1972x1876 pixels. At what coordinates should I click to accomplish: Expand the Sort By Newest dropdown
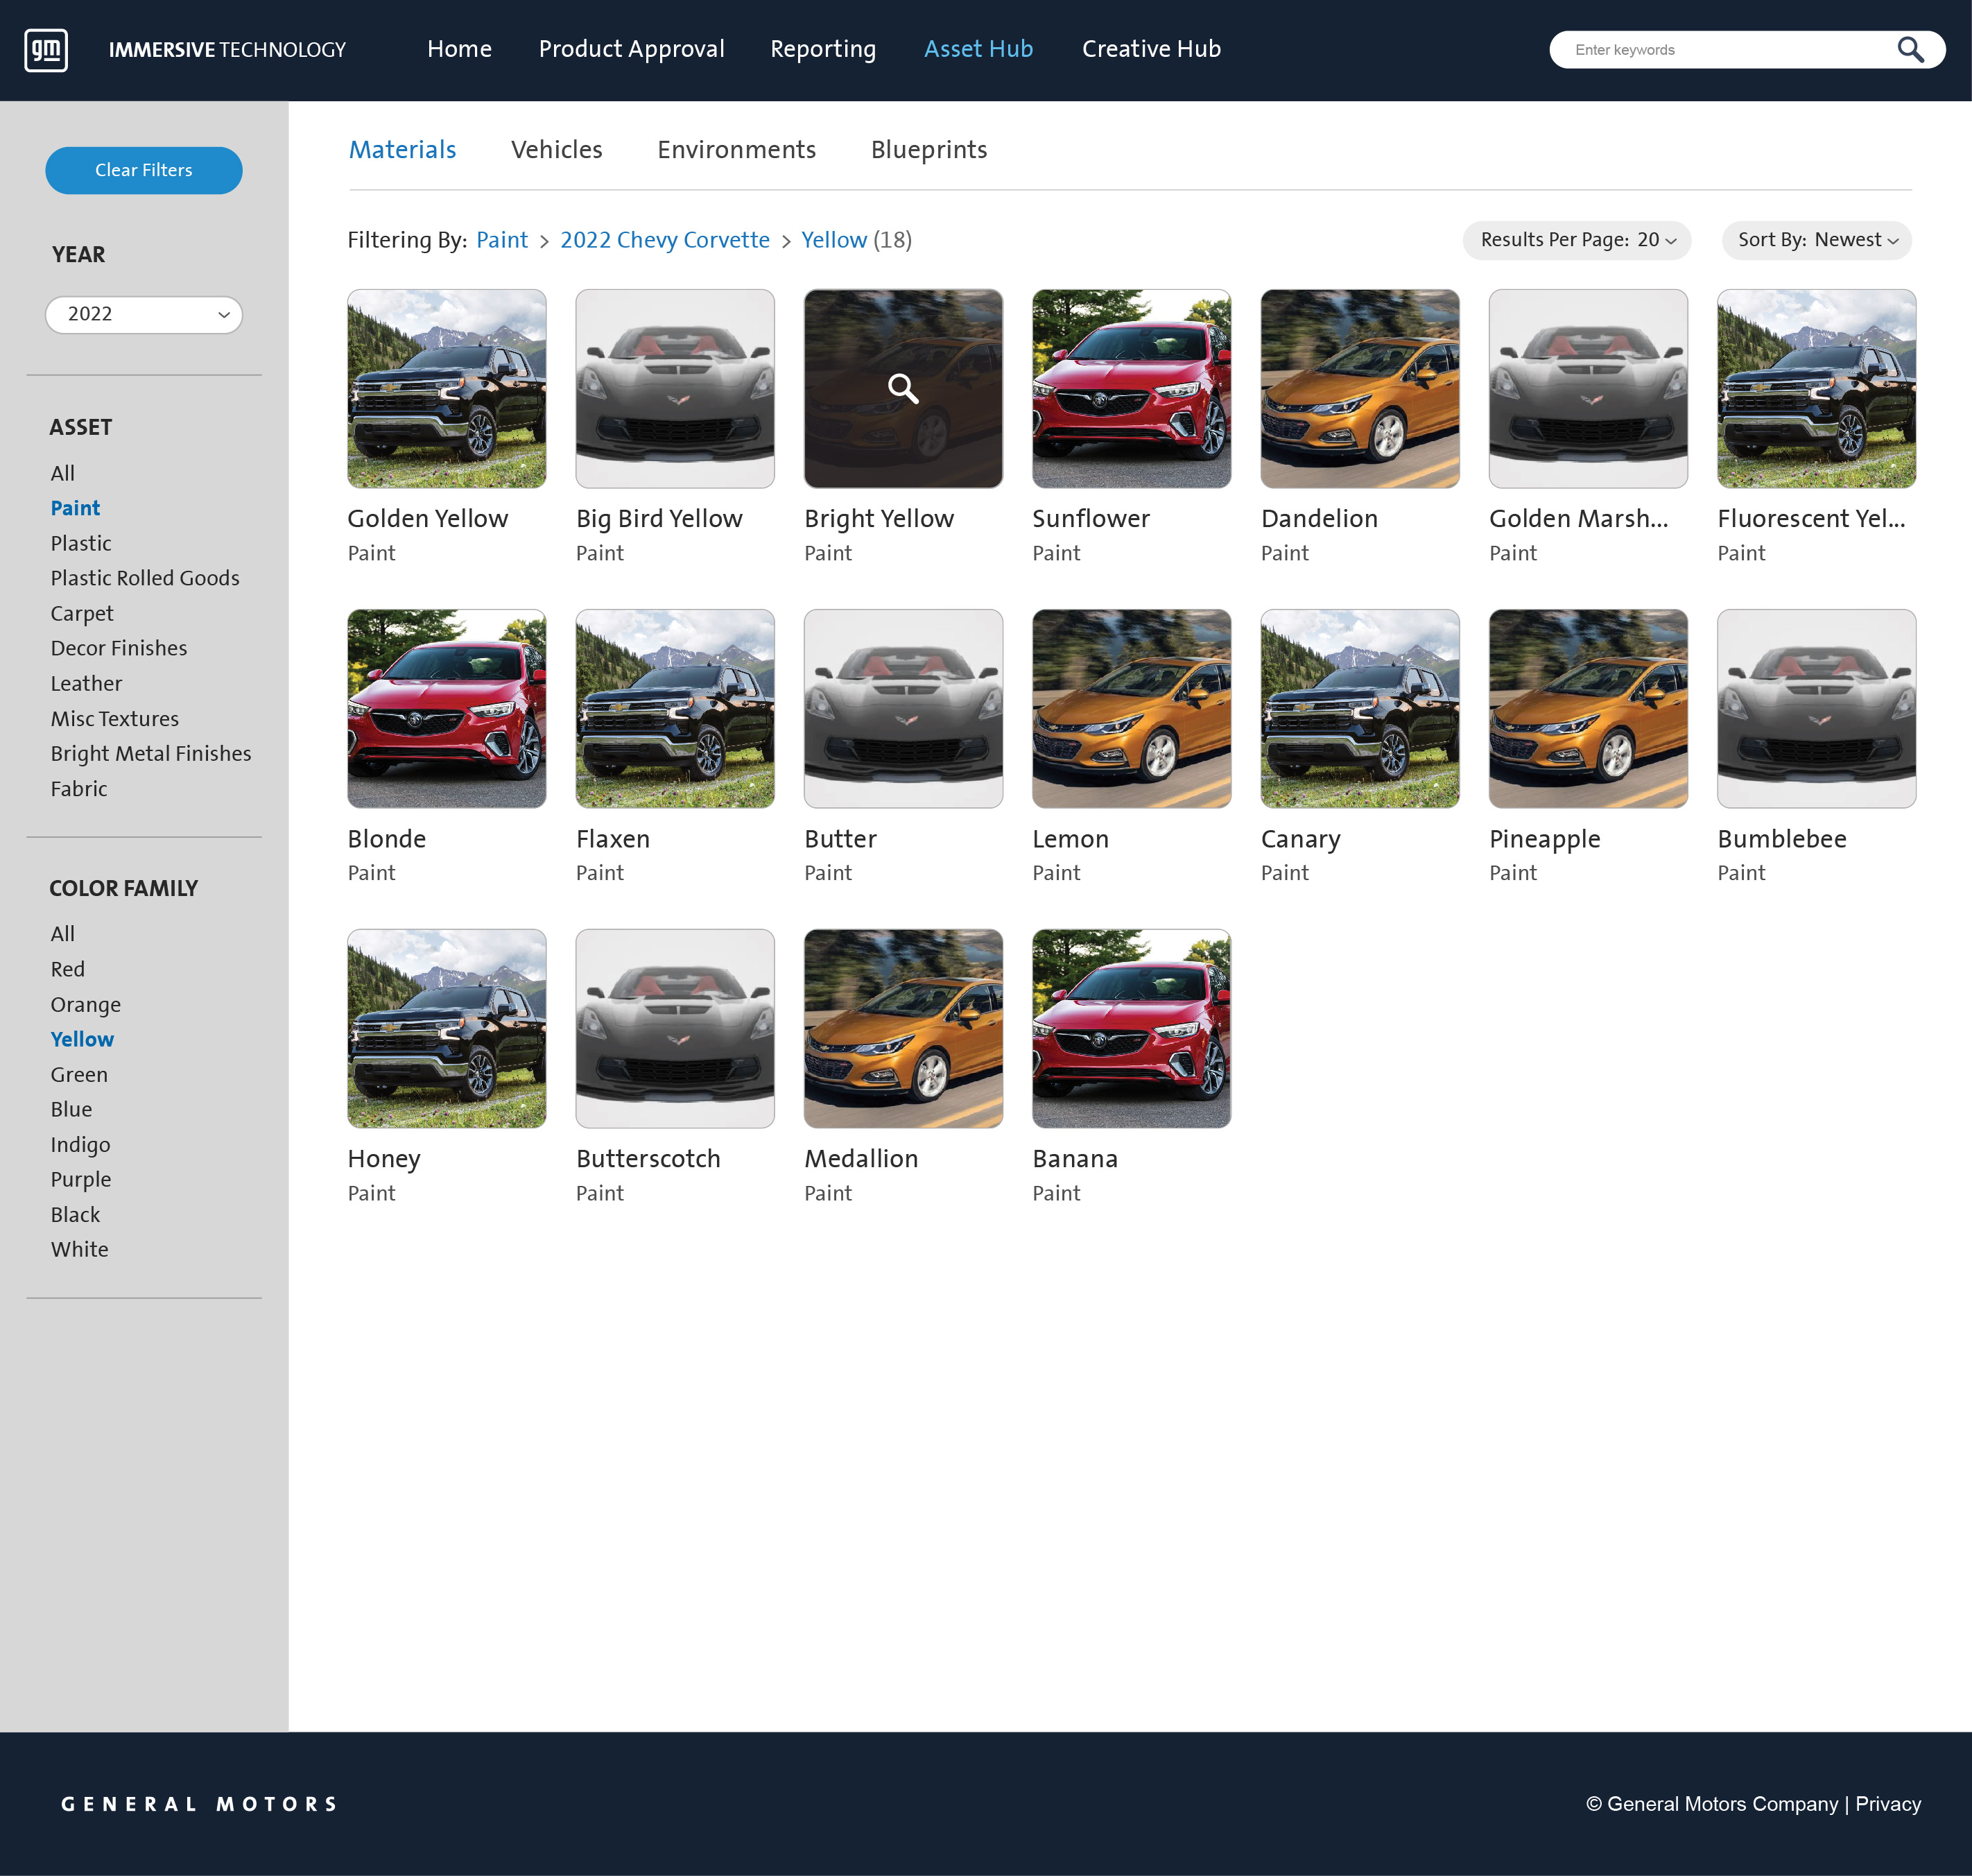[x=1816, y=240]
